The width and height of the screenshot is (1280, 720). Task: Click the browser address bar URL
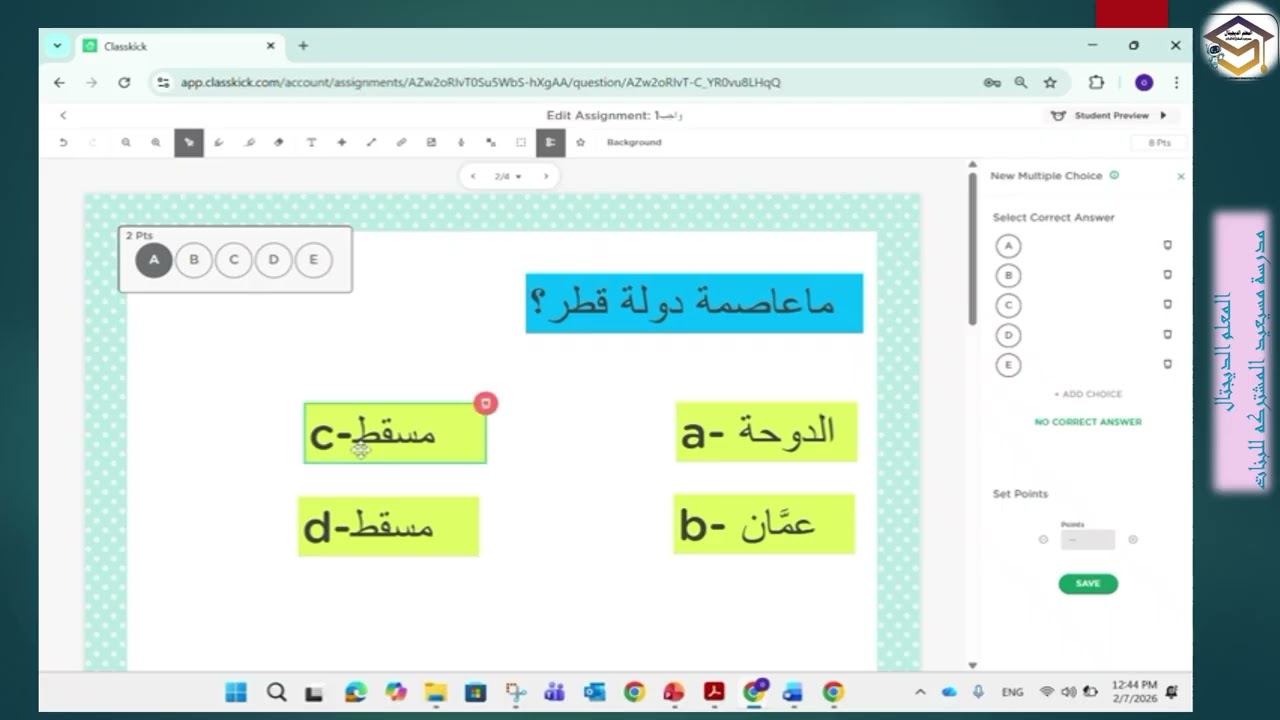click(480, 82)
